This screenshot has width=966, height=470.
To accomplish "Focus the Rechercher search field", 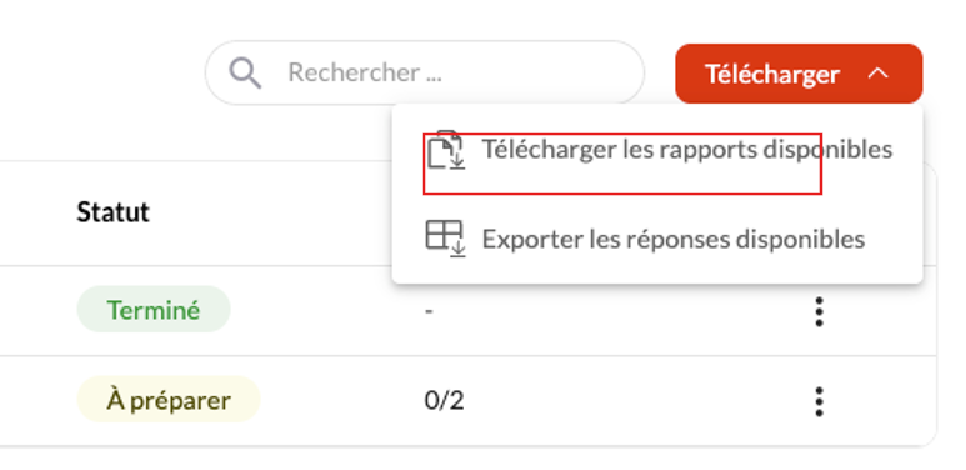I will 424,73.
